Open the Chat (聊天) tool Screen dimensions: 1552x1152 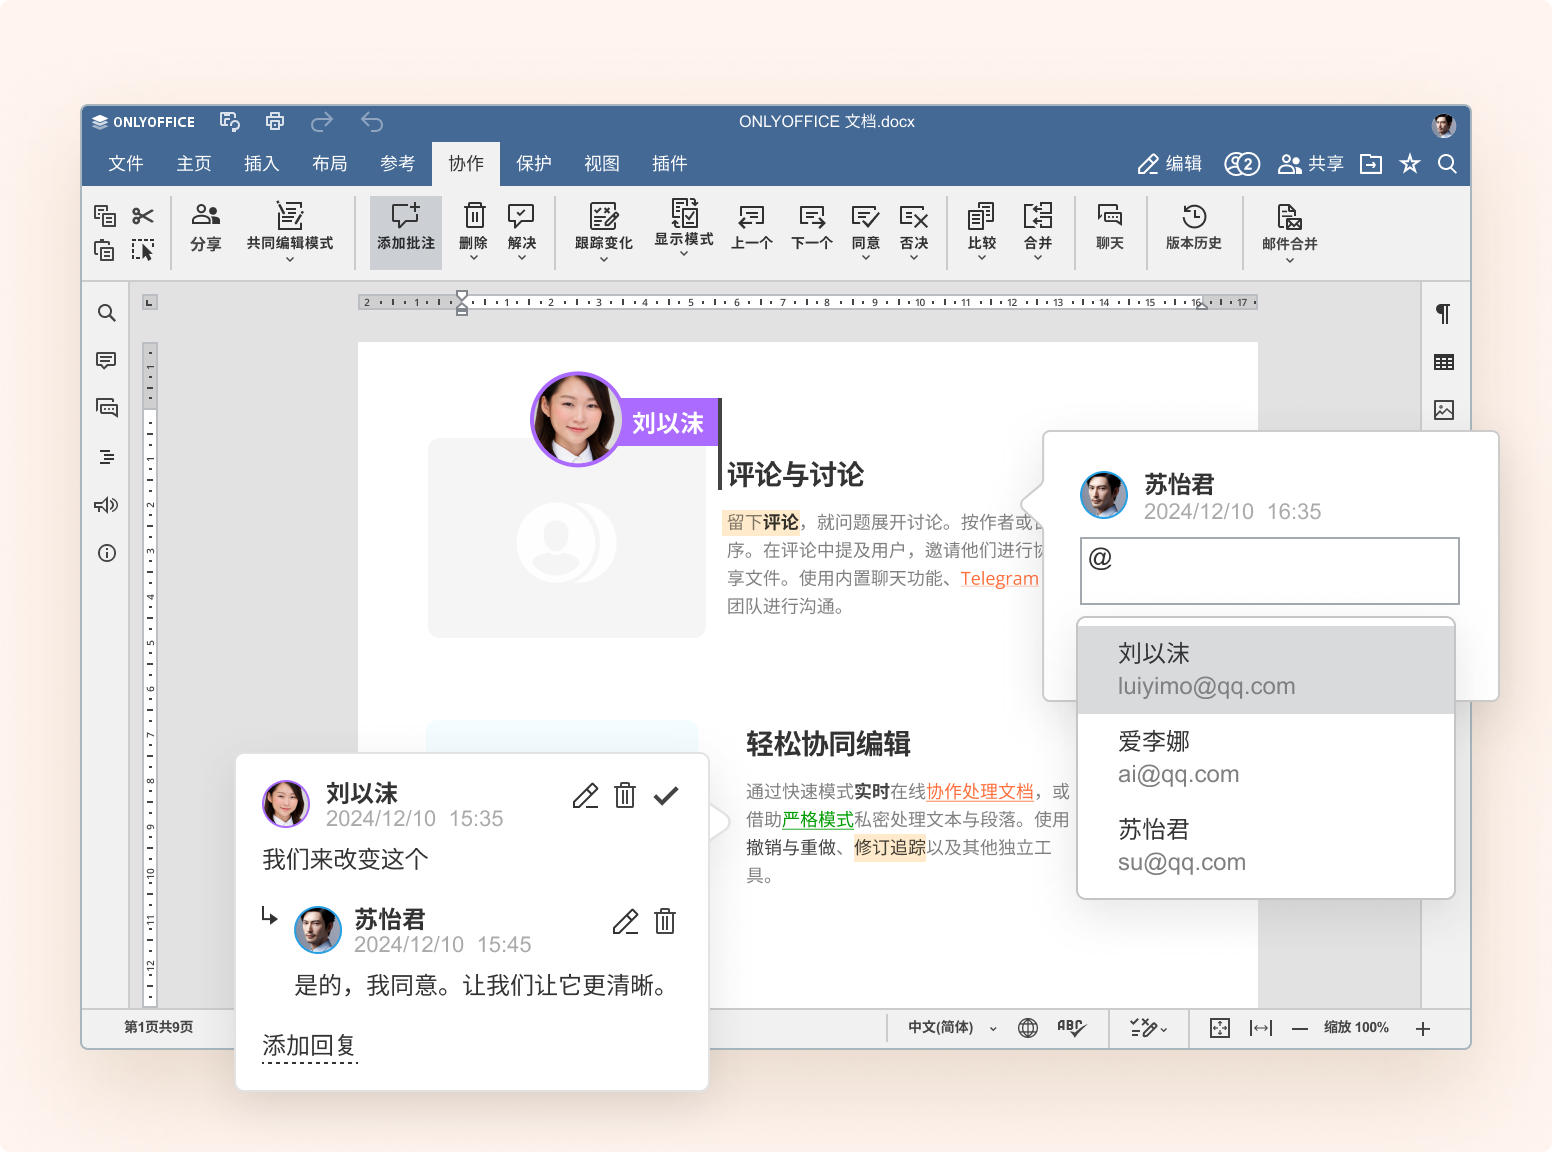click(x=1109, y=227)
